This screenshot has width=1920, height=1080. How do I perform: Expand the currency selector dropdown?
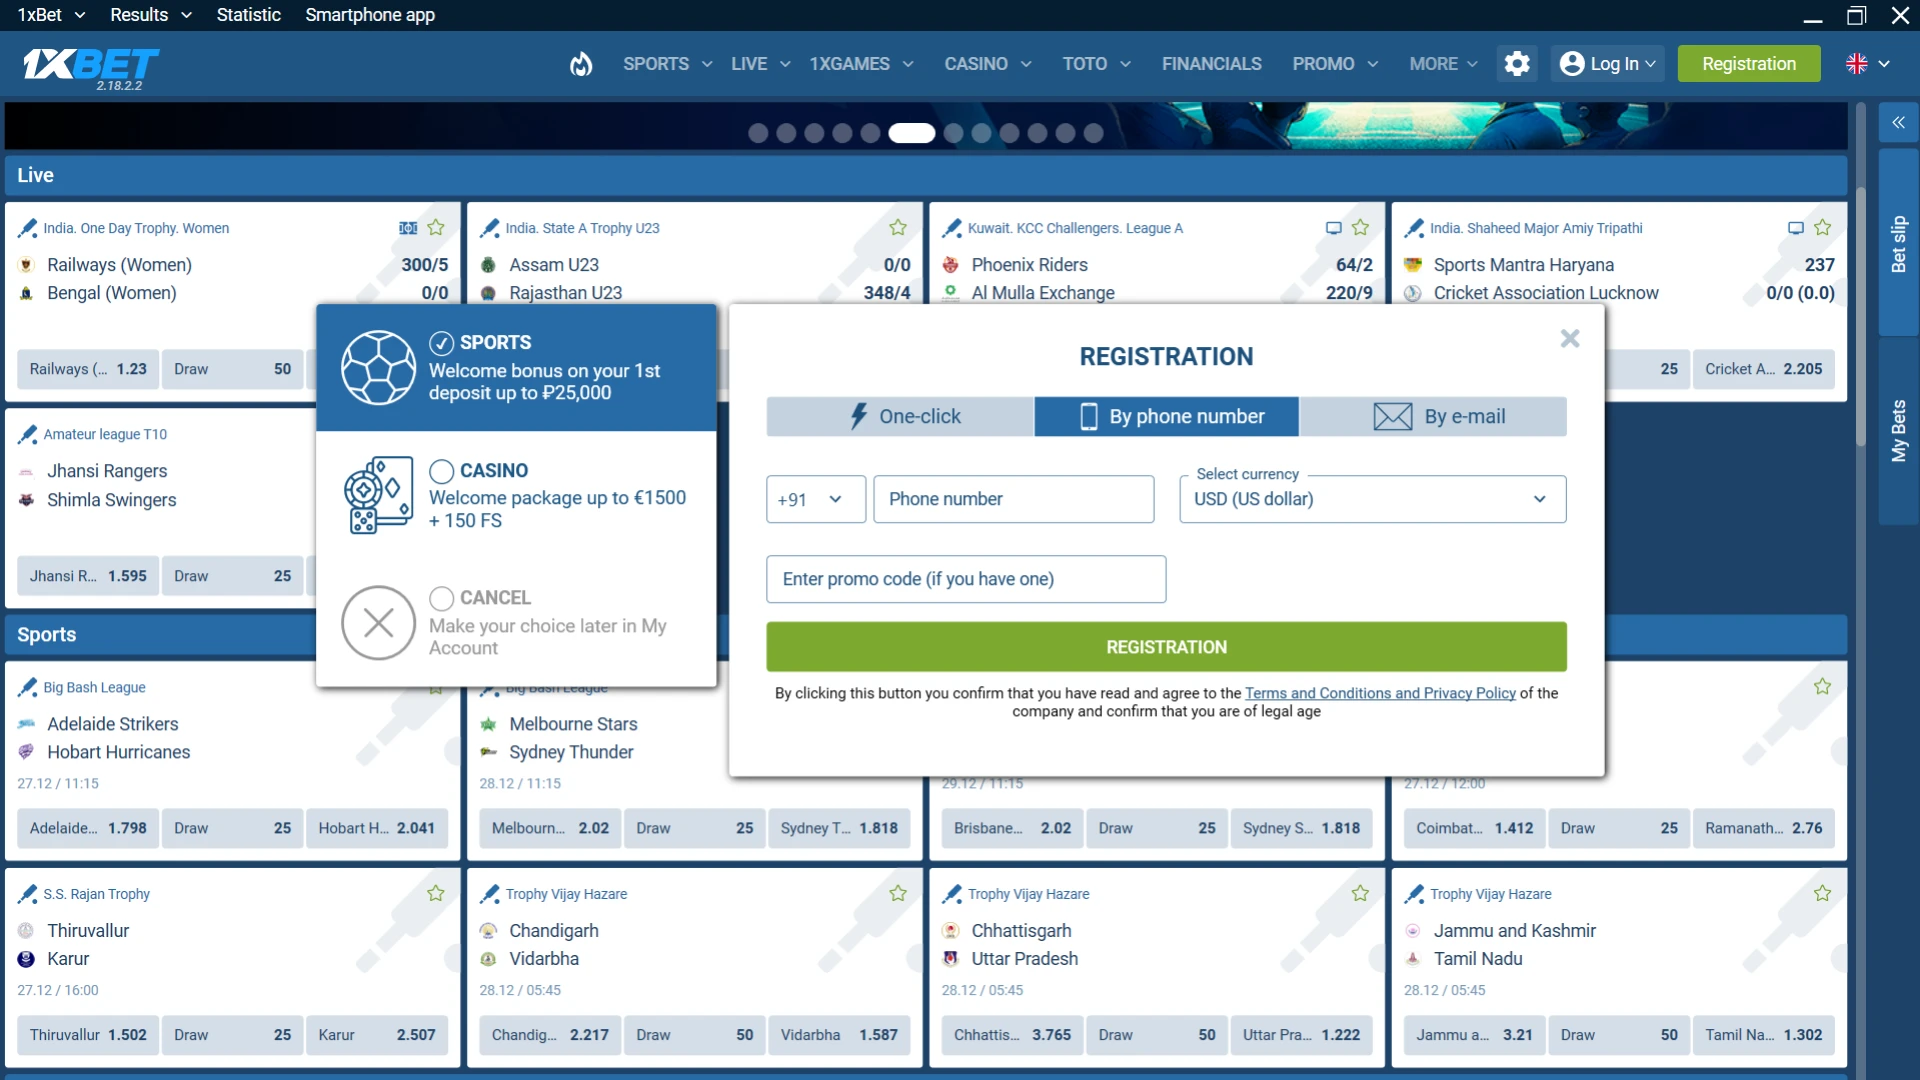[x=1539, y=498]
